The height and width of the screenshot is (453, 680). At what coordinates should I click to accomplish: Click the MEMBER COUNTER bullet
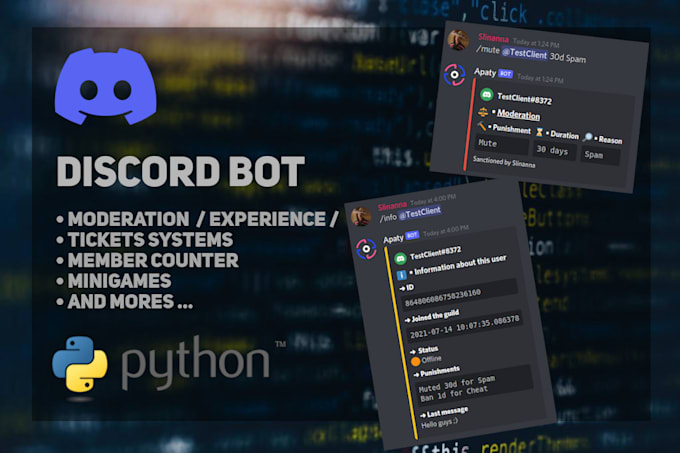153,261
